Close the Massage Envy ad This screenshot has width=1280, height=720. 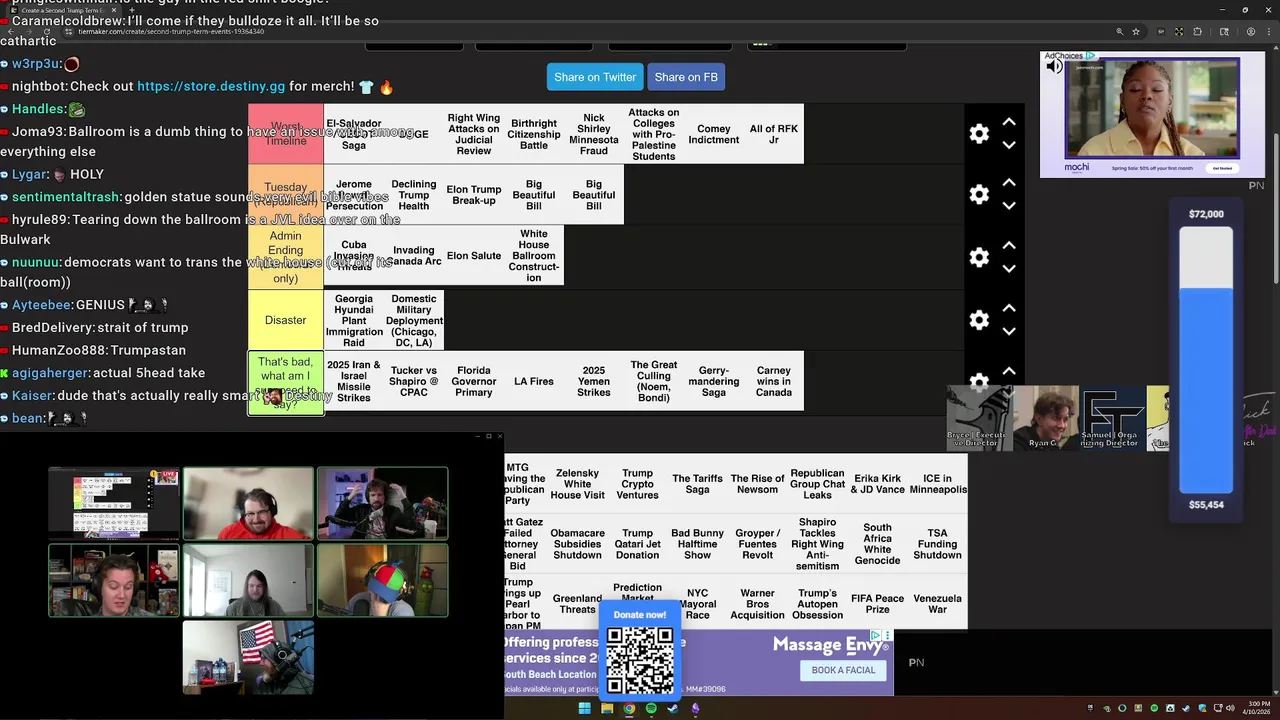[x=887, y=635]
